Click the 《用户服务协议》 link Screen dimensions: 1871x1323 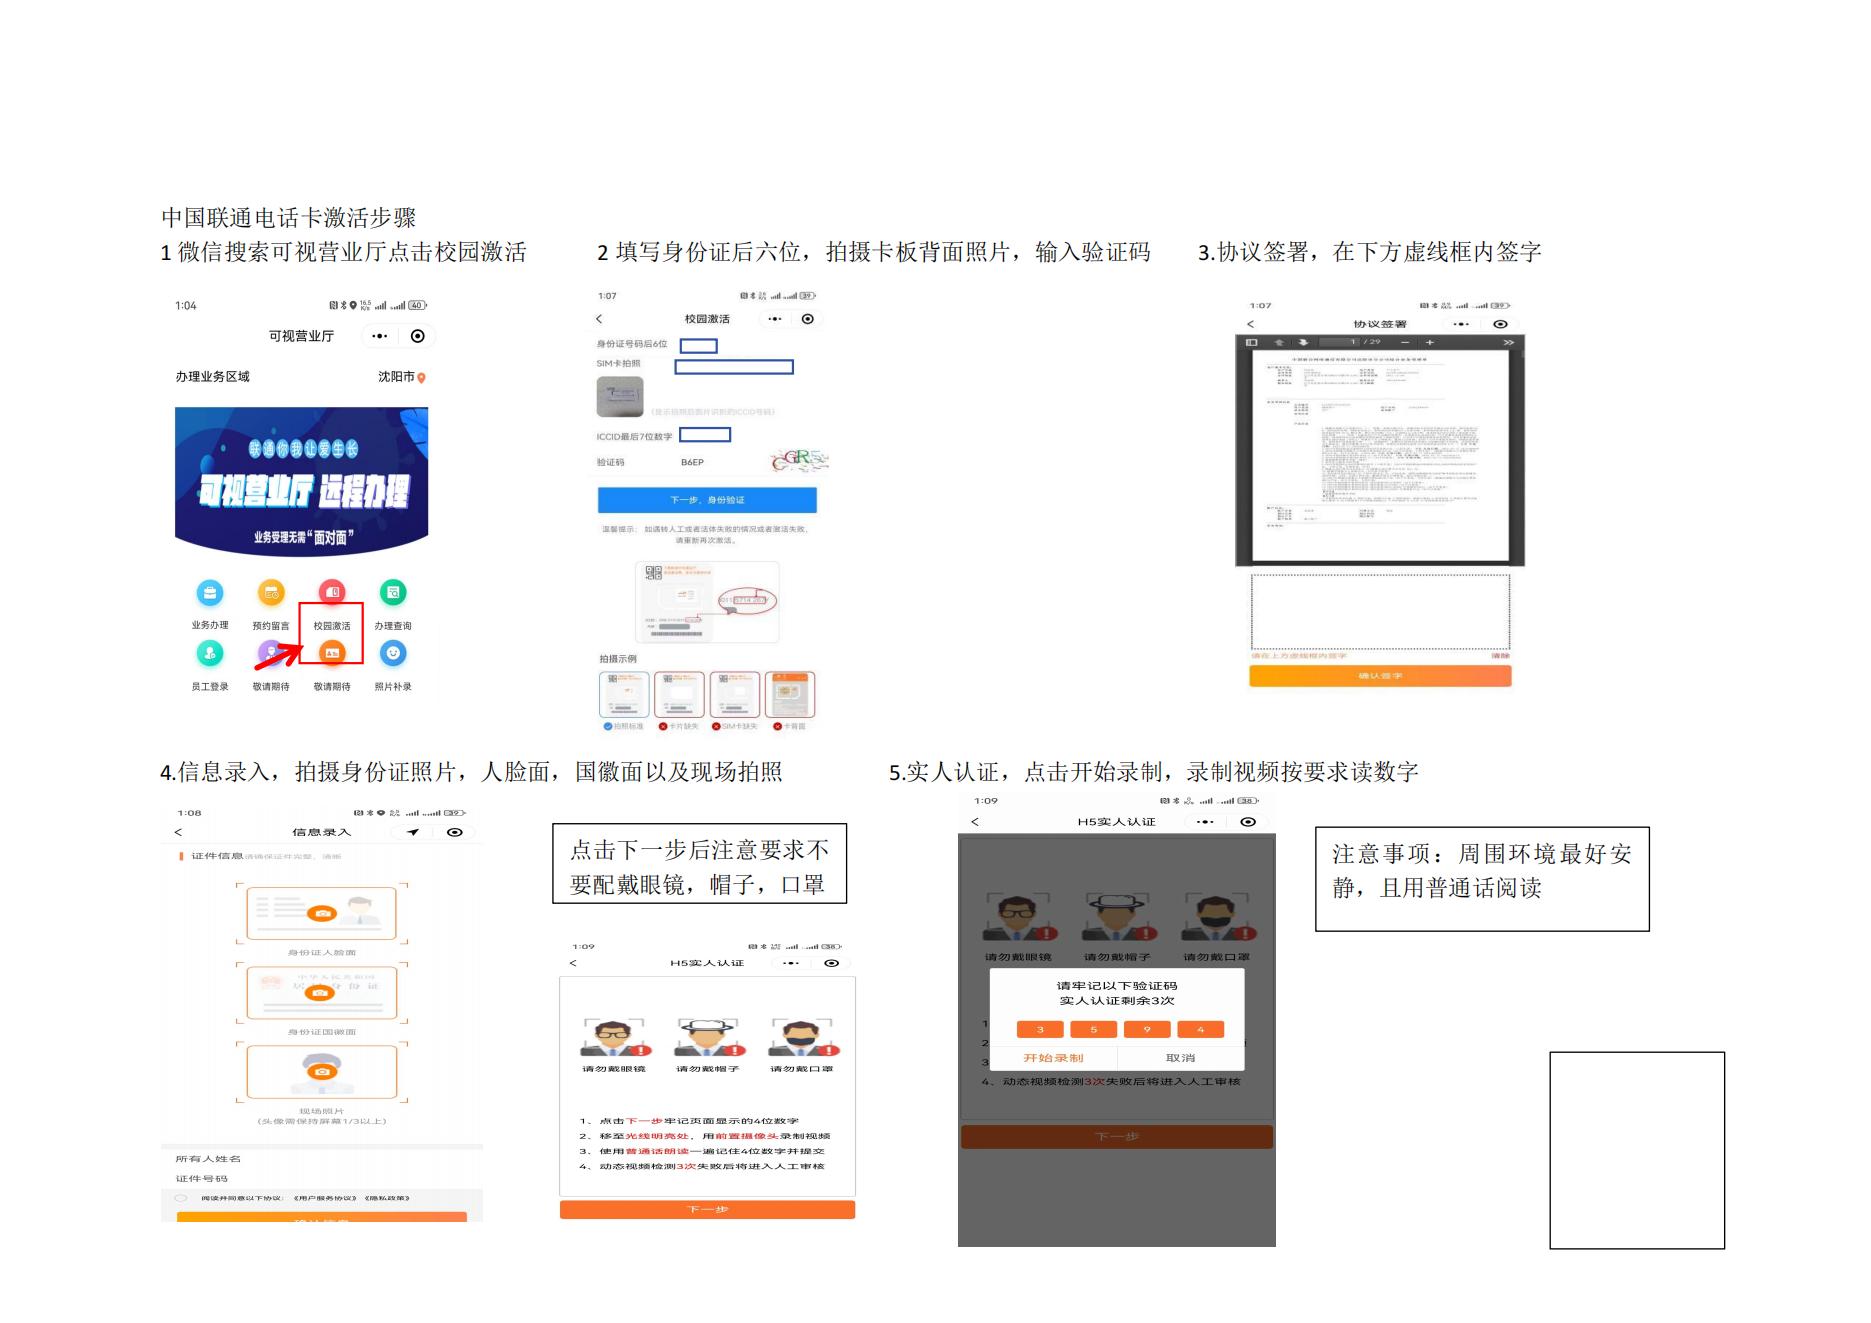coord(323,1198)
